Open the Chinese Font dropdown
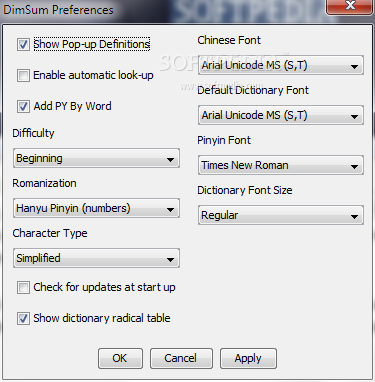The height and width of the screenshot is (382, 375). (x=281, y=65)
